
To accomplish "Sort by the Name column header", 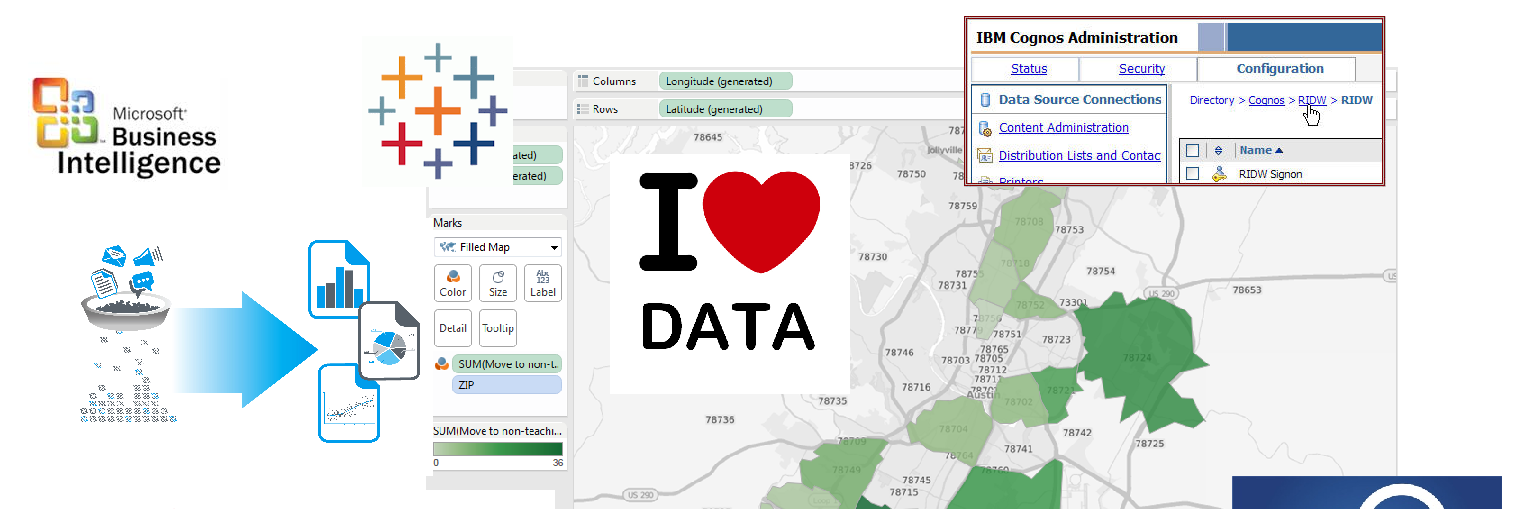I will click(1261, 150).
